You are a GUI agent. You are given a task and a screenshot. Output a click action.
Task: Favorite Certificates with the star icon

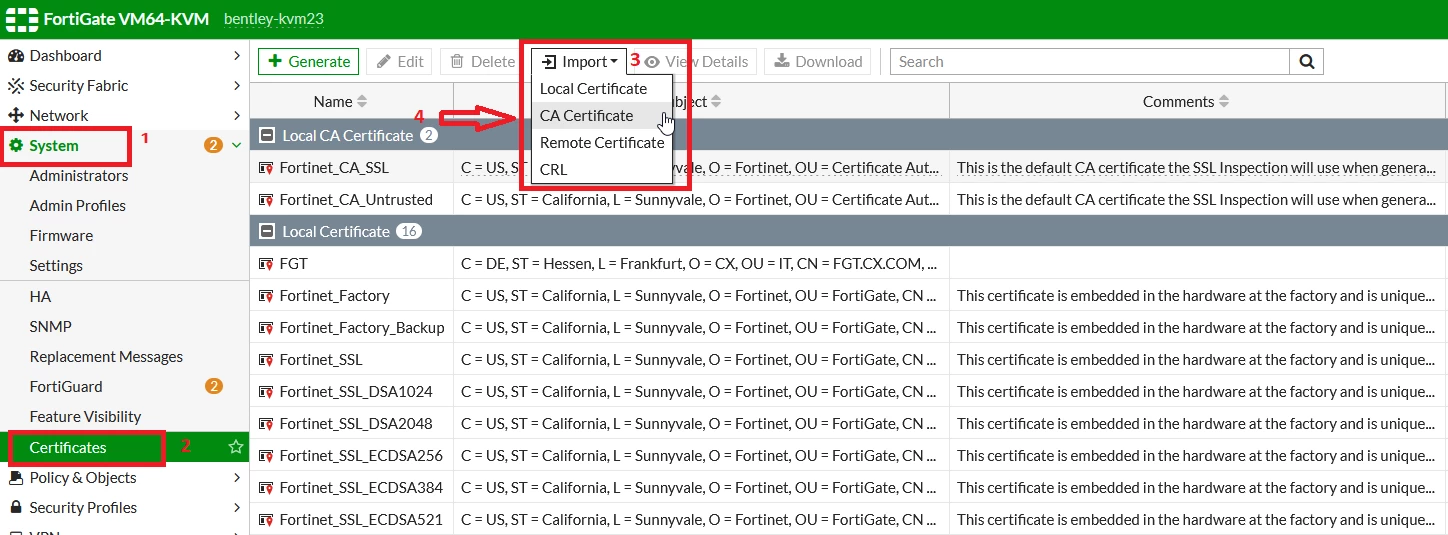pos(236,447)
